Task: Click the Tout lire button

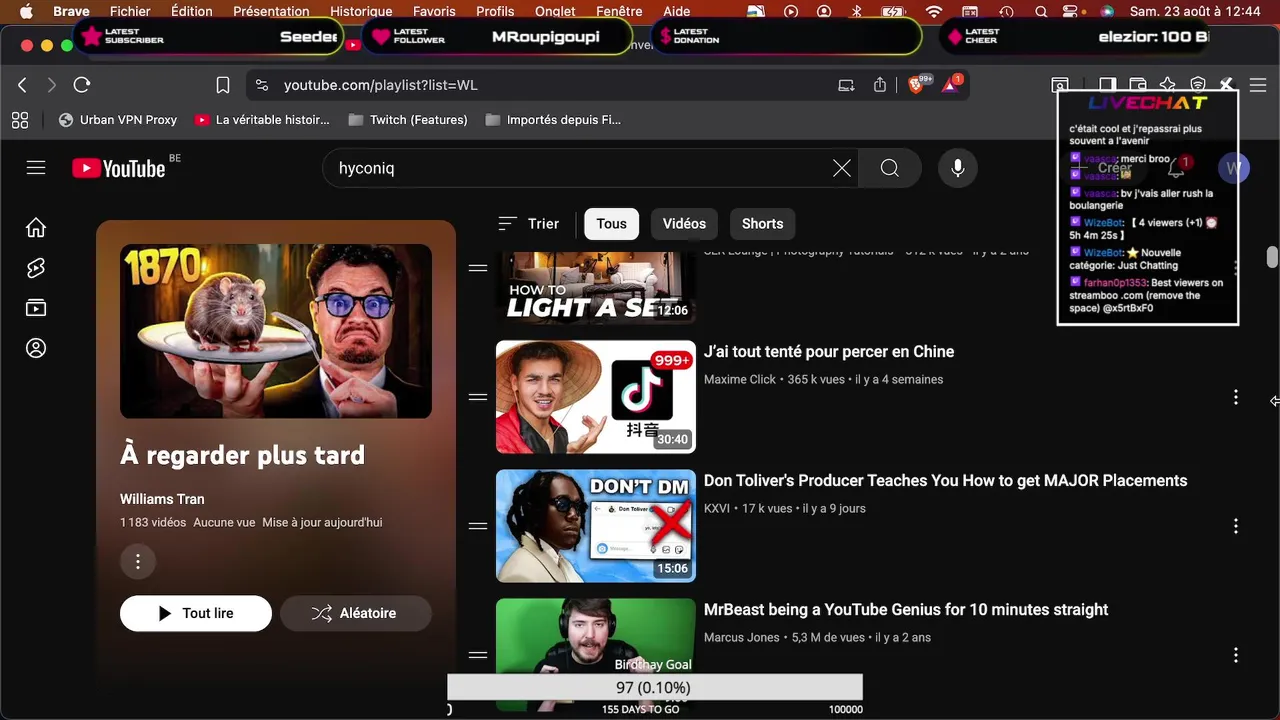Action: click(196, 613)
